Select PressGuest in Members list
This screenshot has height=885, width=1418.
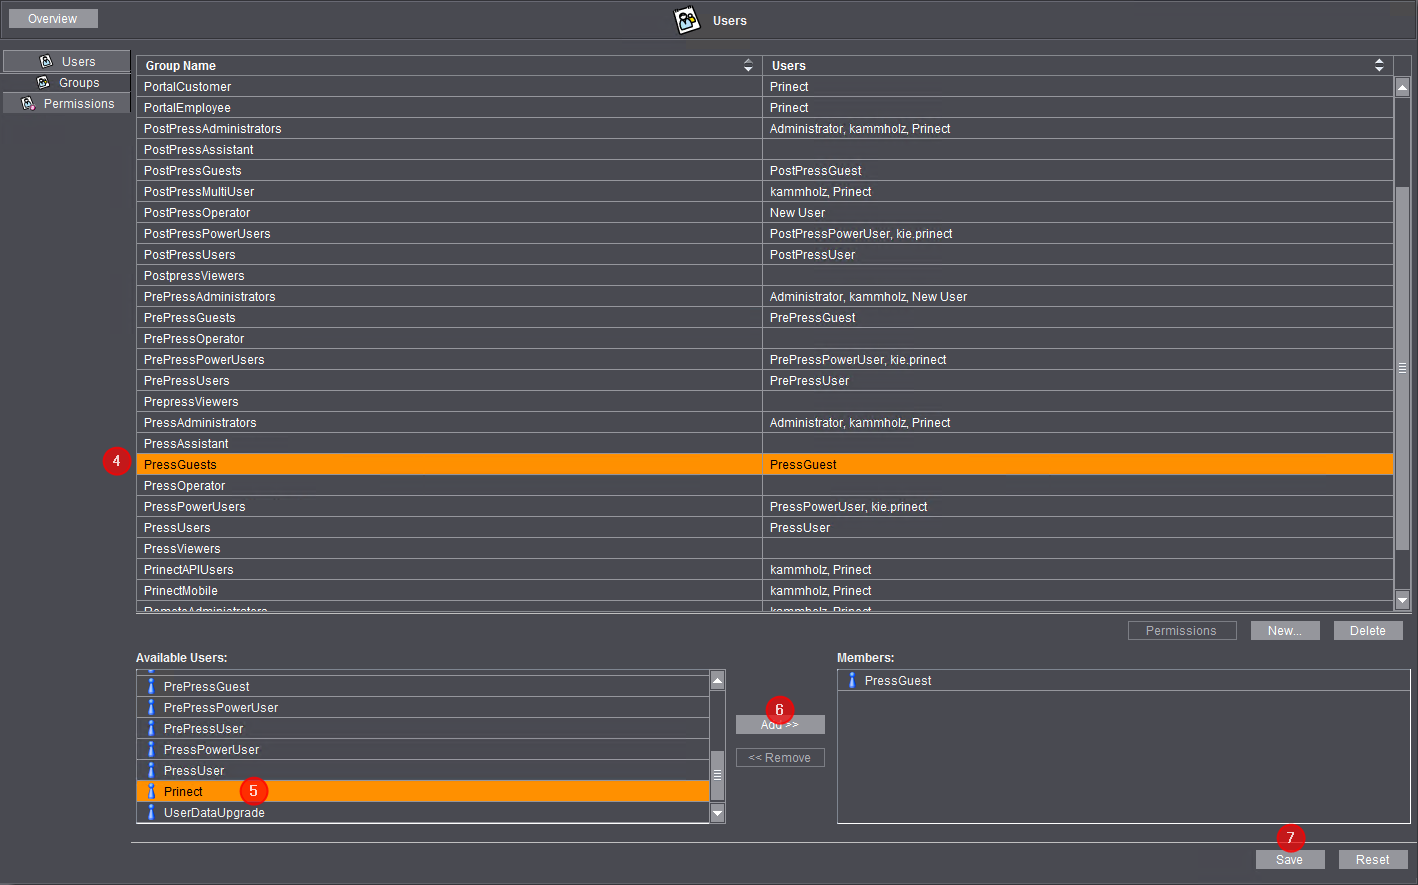pos(1123,680)
